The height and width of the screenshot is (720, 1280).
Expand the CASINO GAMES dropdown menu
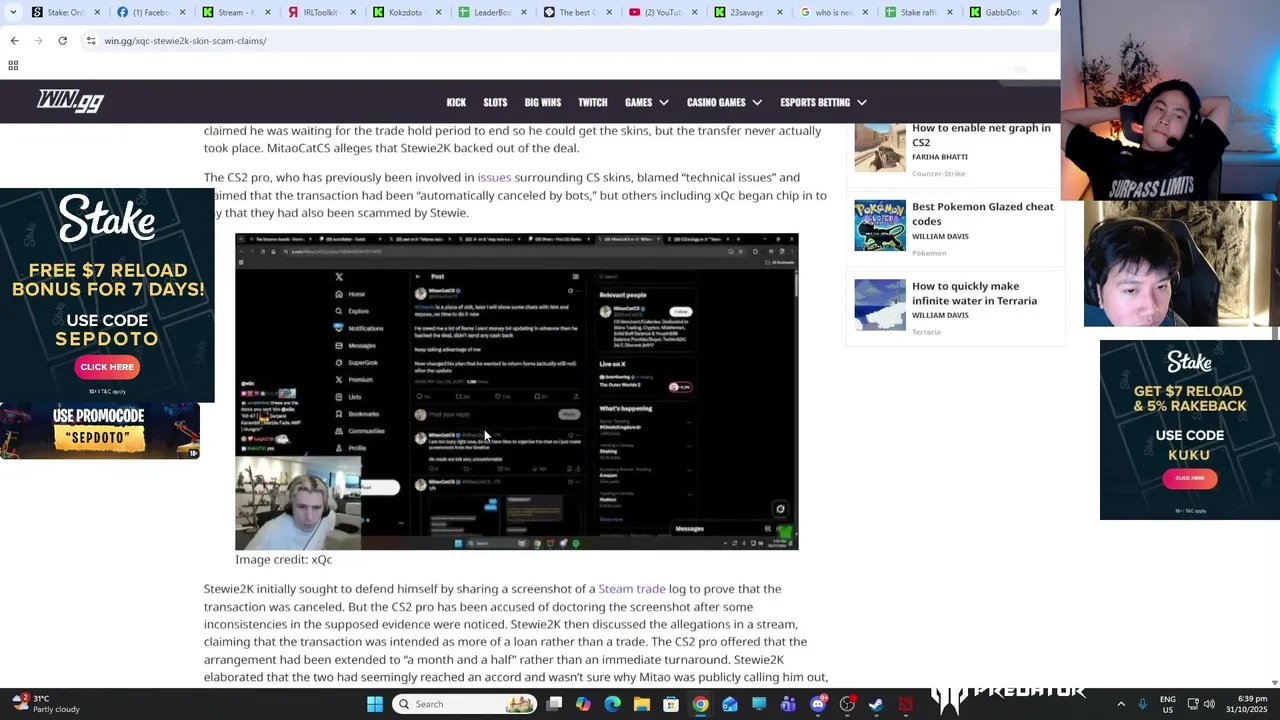coord(724,102)
